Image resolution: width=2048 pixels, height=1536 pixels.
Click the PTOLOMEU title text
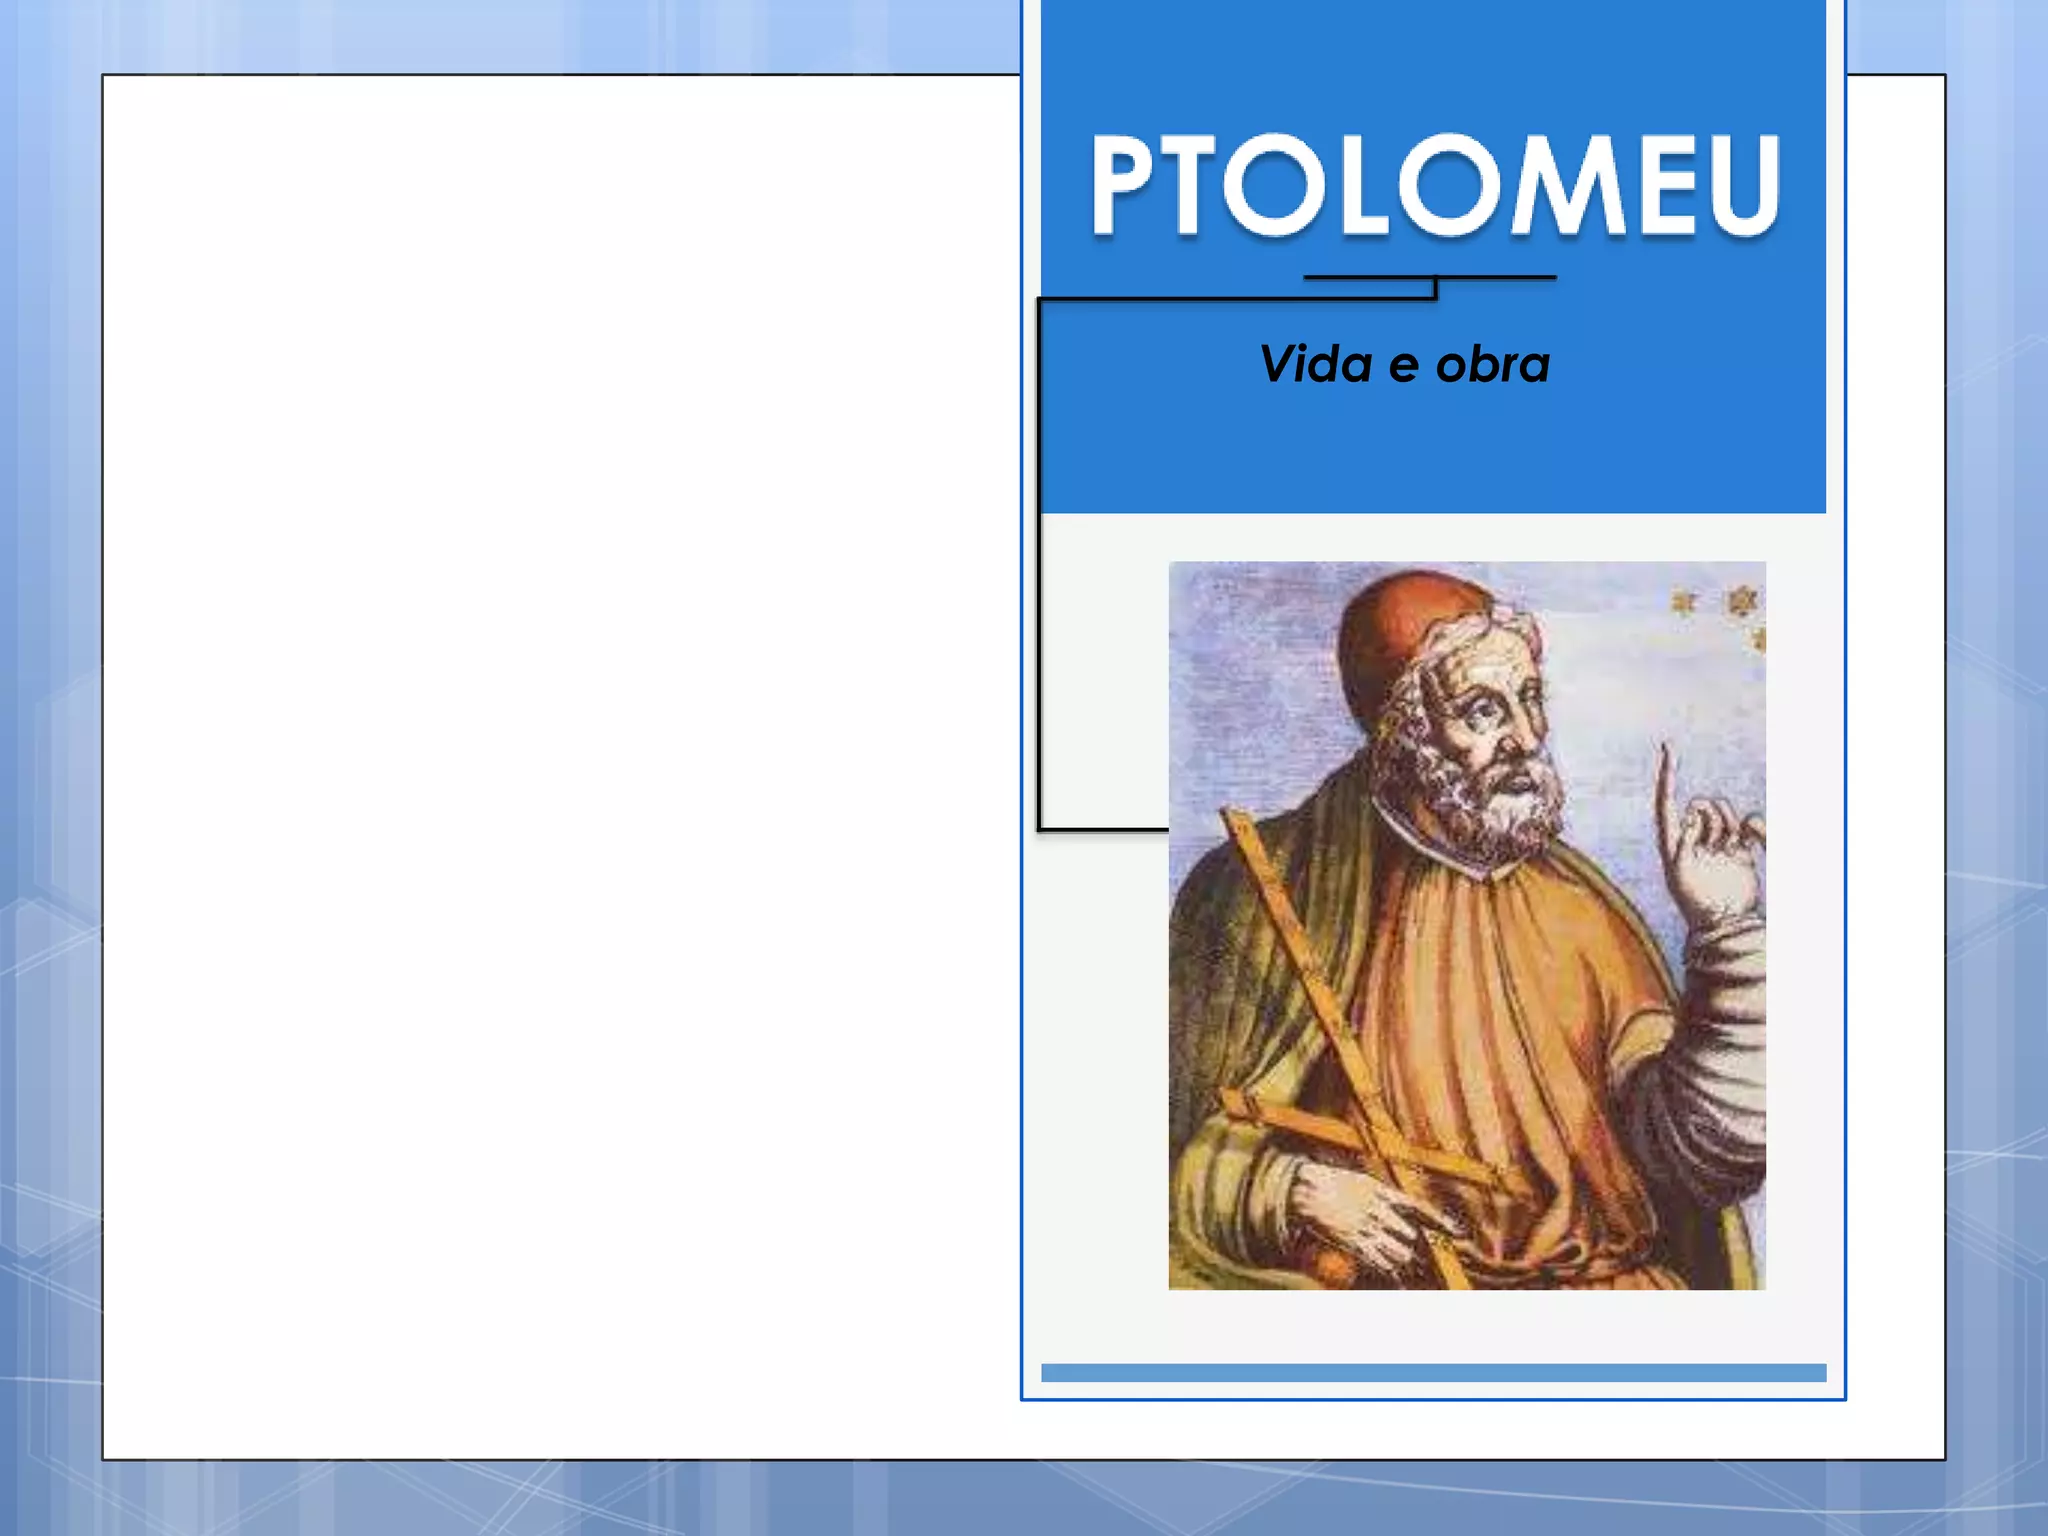[x=1436, y=185]
